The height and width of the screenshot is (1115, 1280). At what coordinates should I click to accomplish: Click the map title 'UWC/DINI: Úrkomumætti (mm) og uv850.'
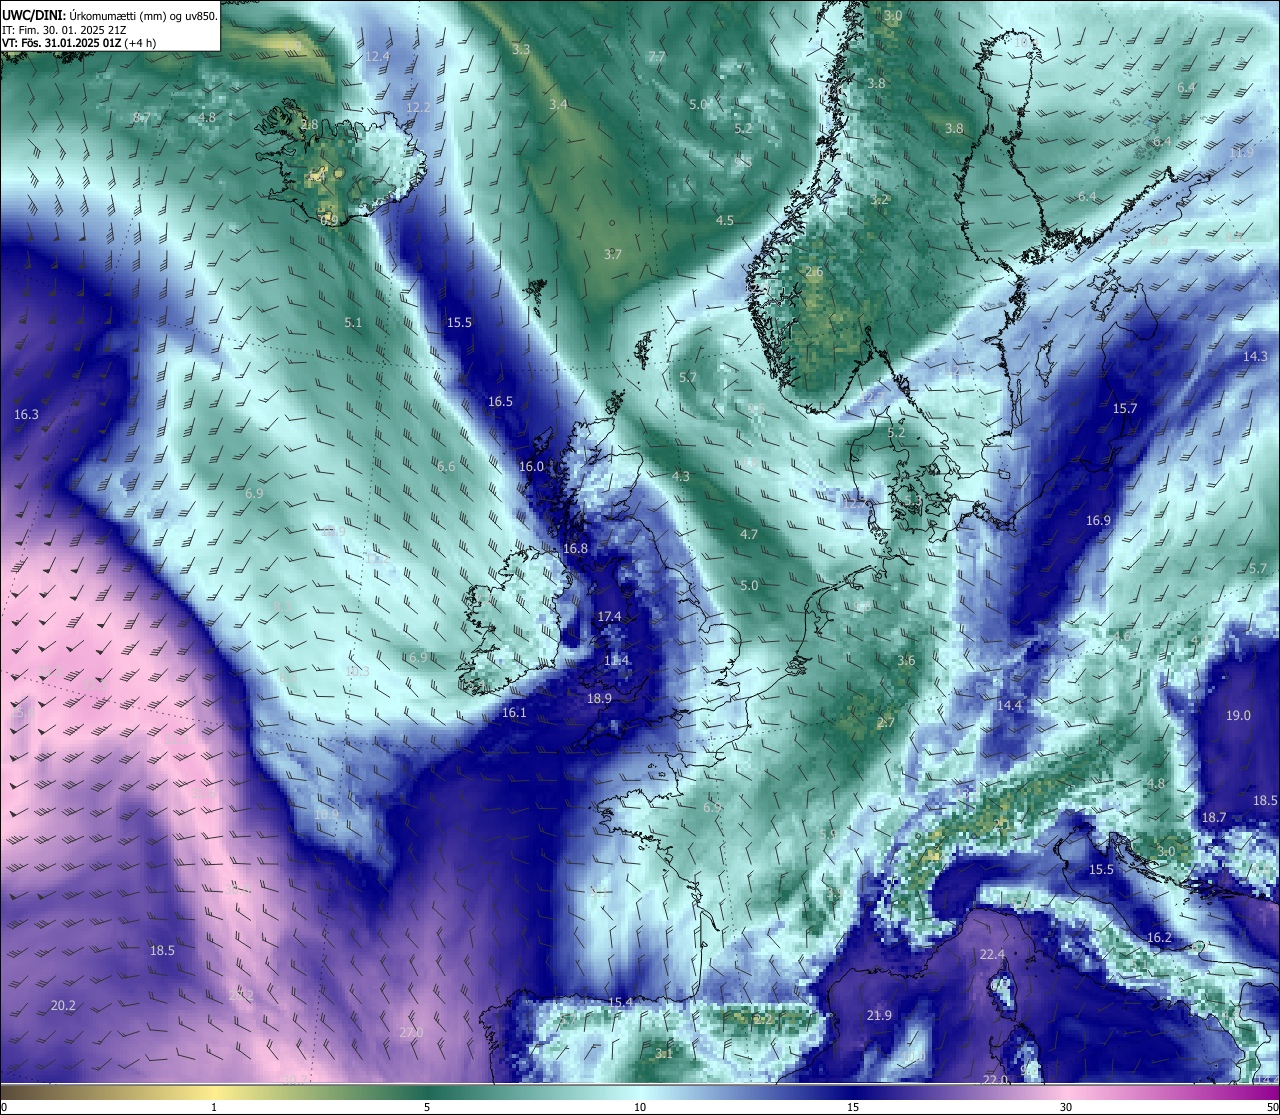110,15
